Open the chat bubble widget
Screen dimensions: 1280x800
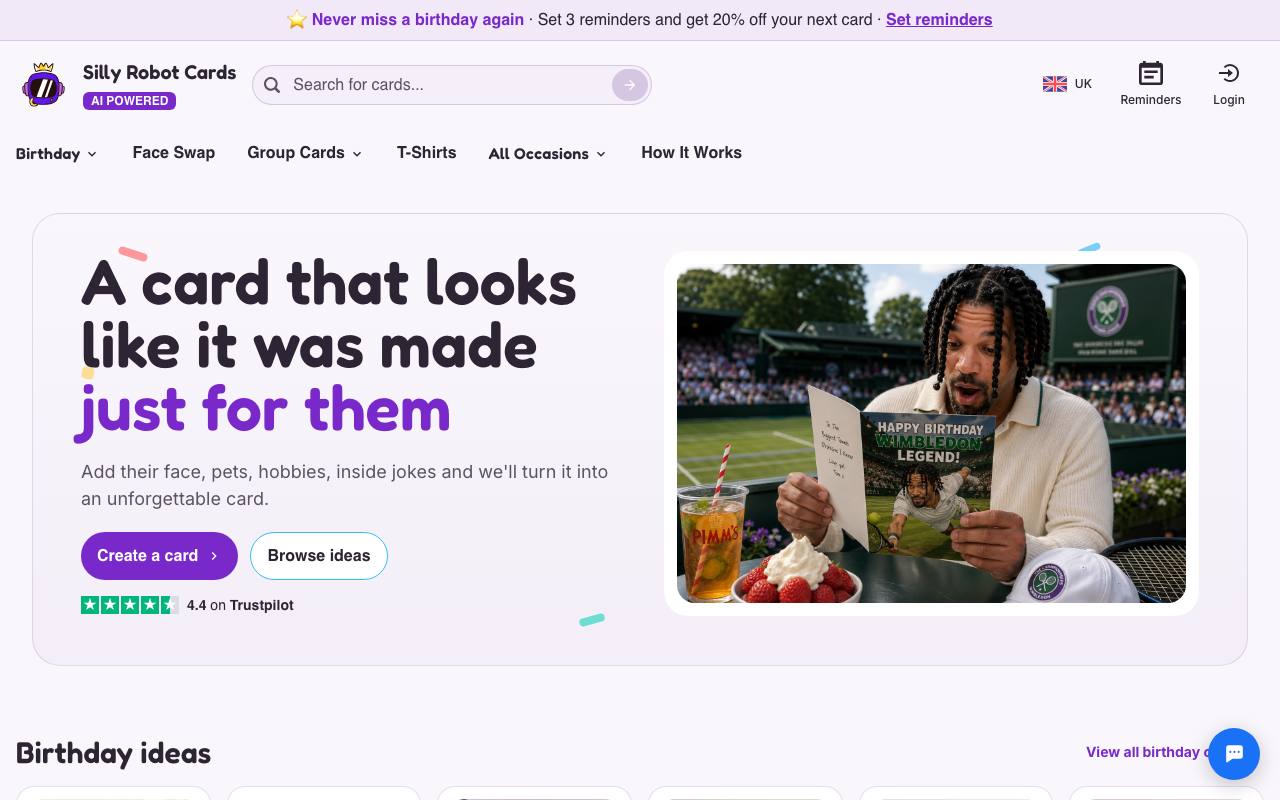pos(1234,754)
